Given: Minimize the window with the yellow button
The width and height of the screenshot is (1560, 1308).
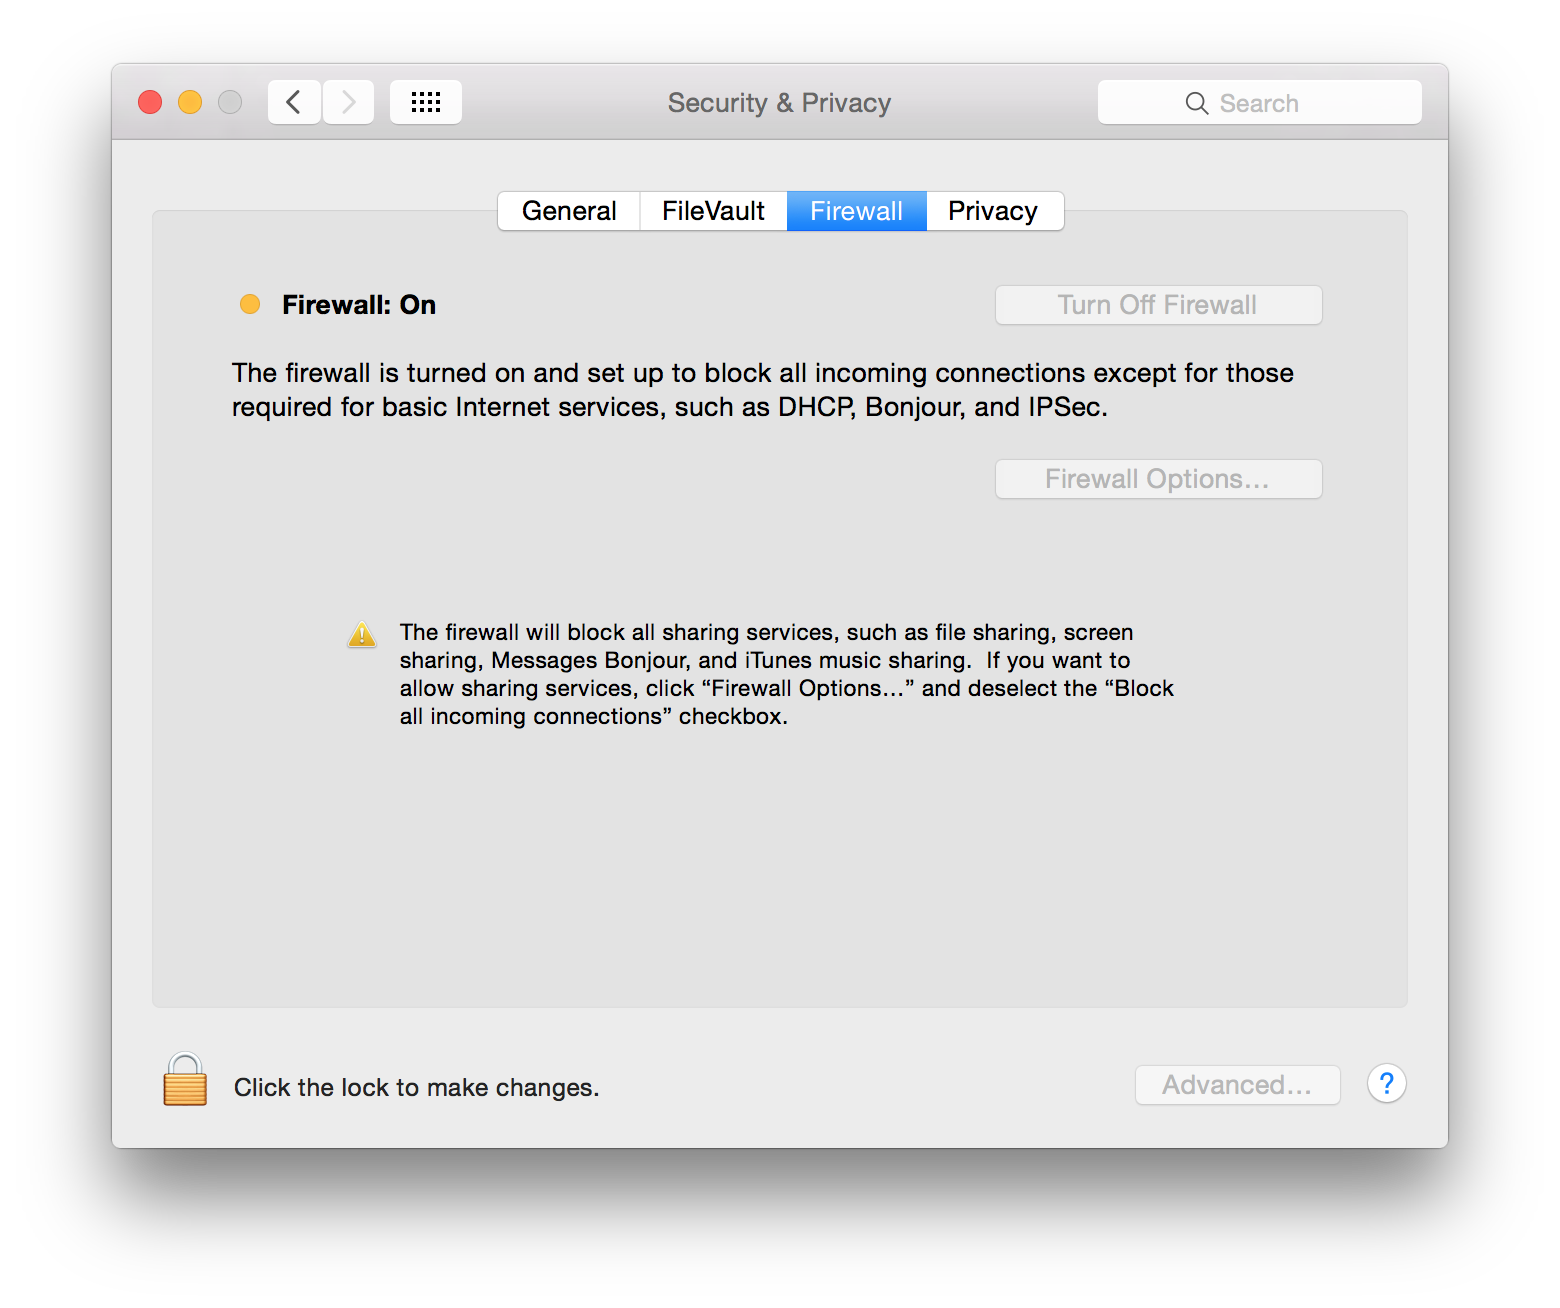Looking at the screenshot, I should tap(190, 102).
